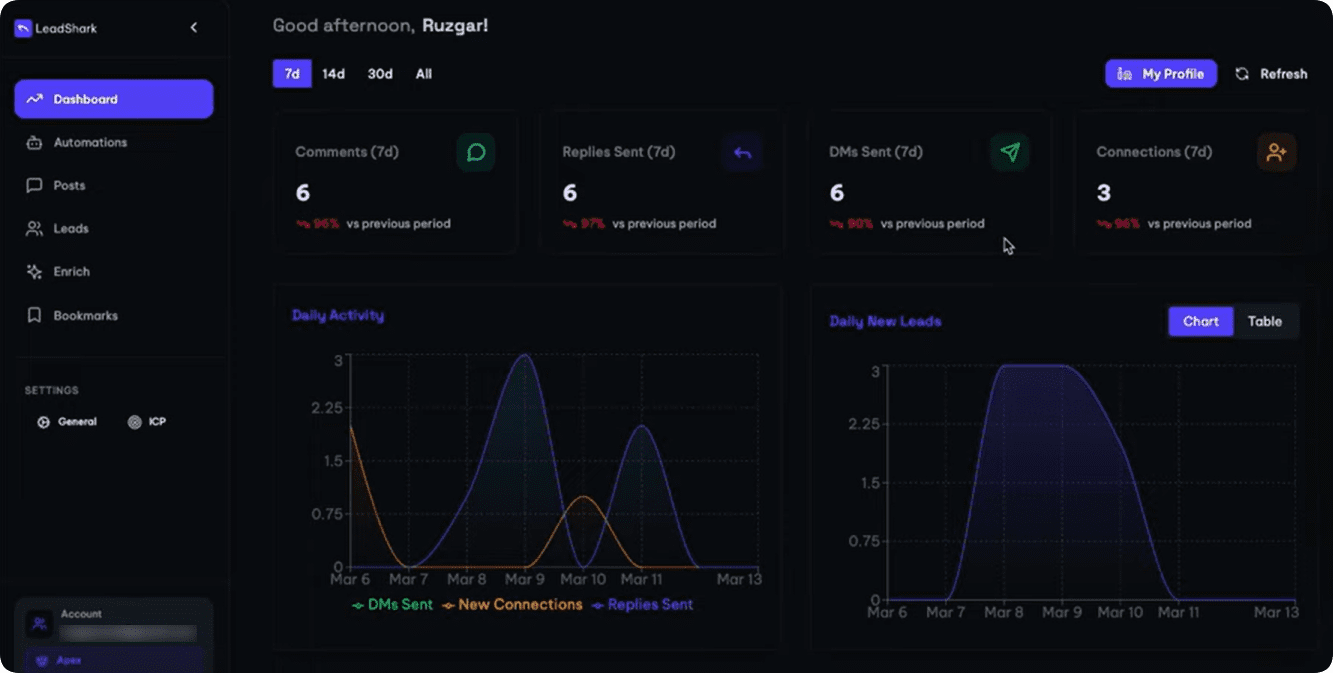Go to the Leads section
The height and width of the screenshot is (673, 1333).
pyautogui.click(x=70, y=229)
